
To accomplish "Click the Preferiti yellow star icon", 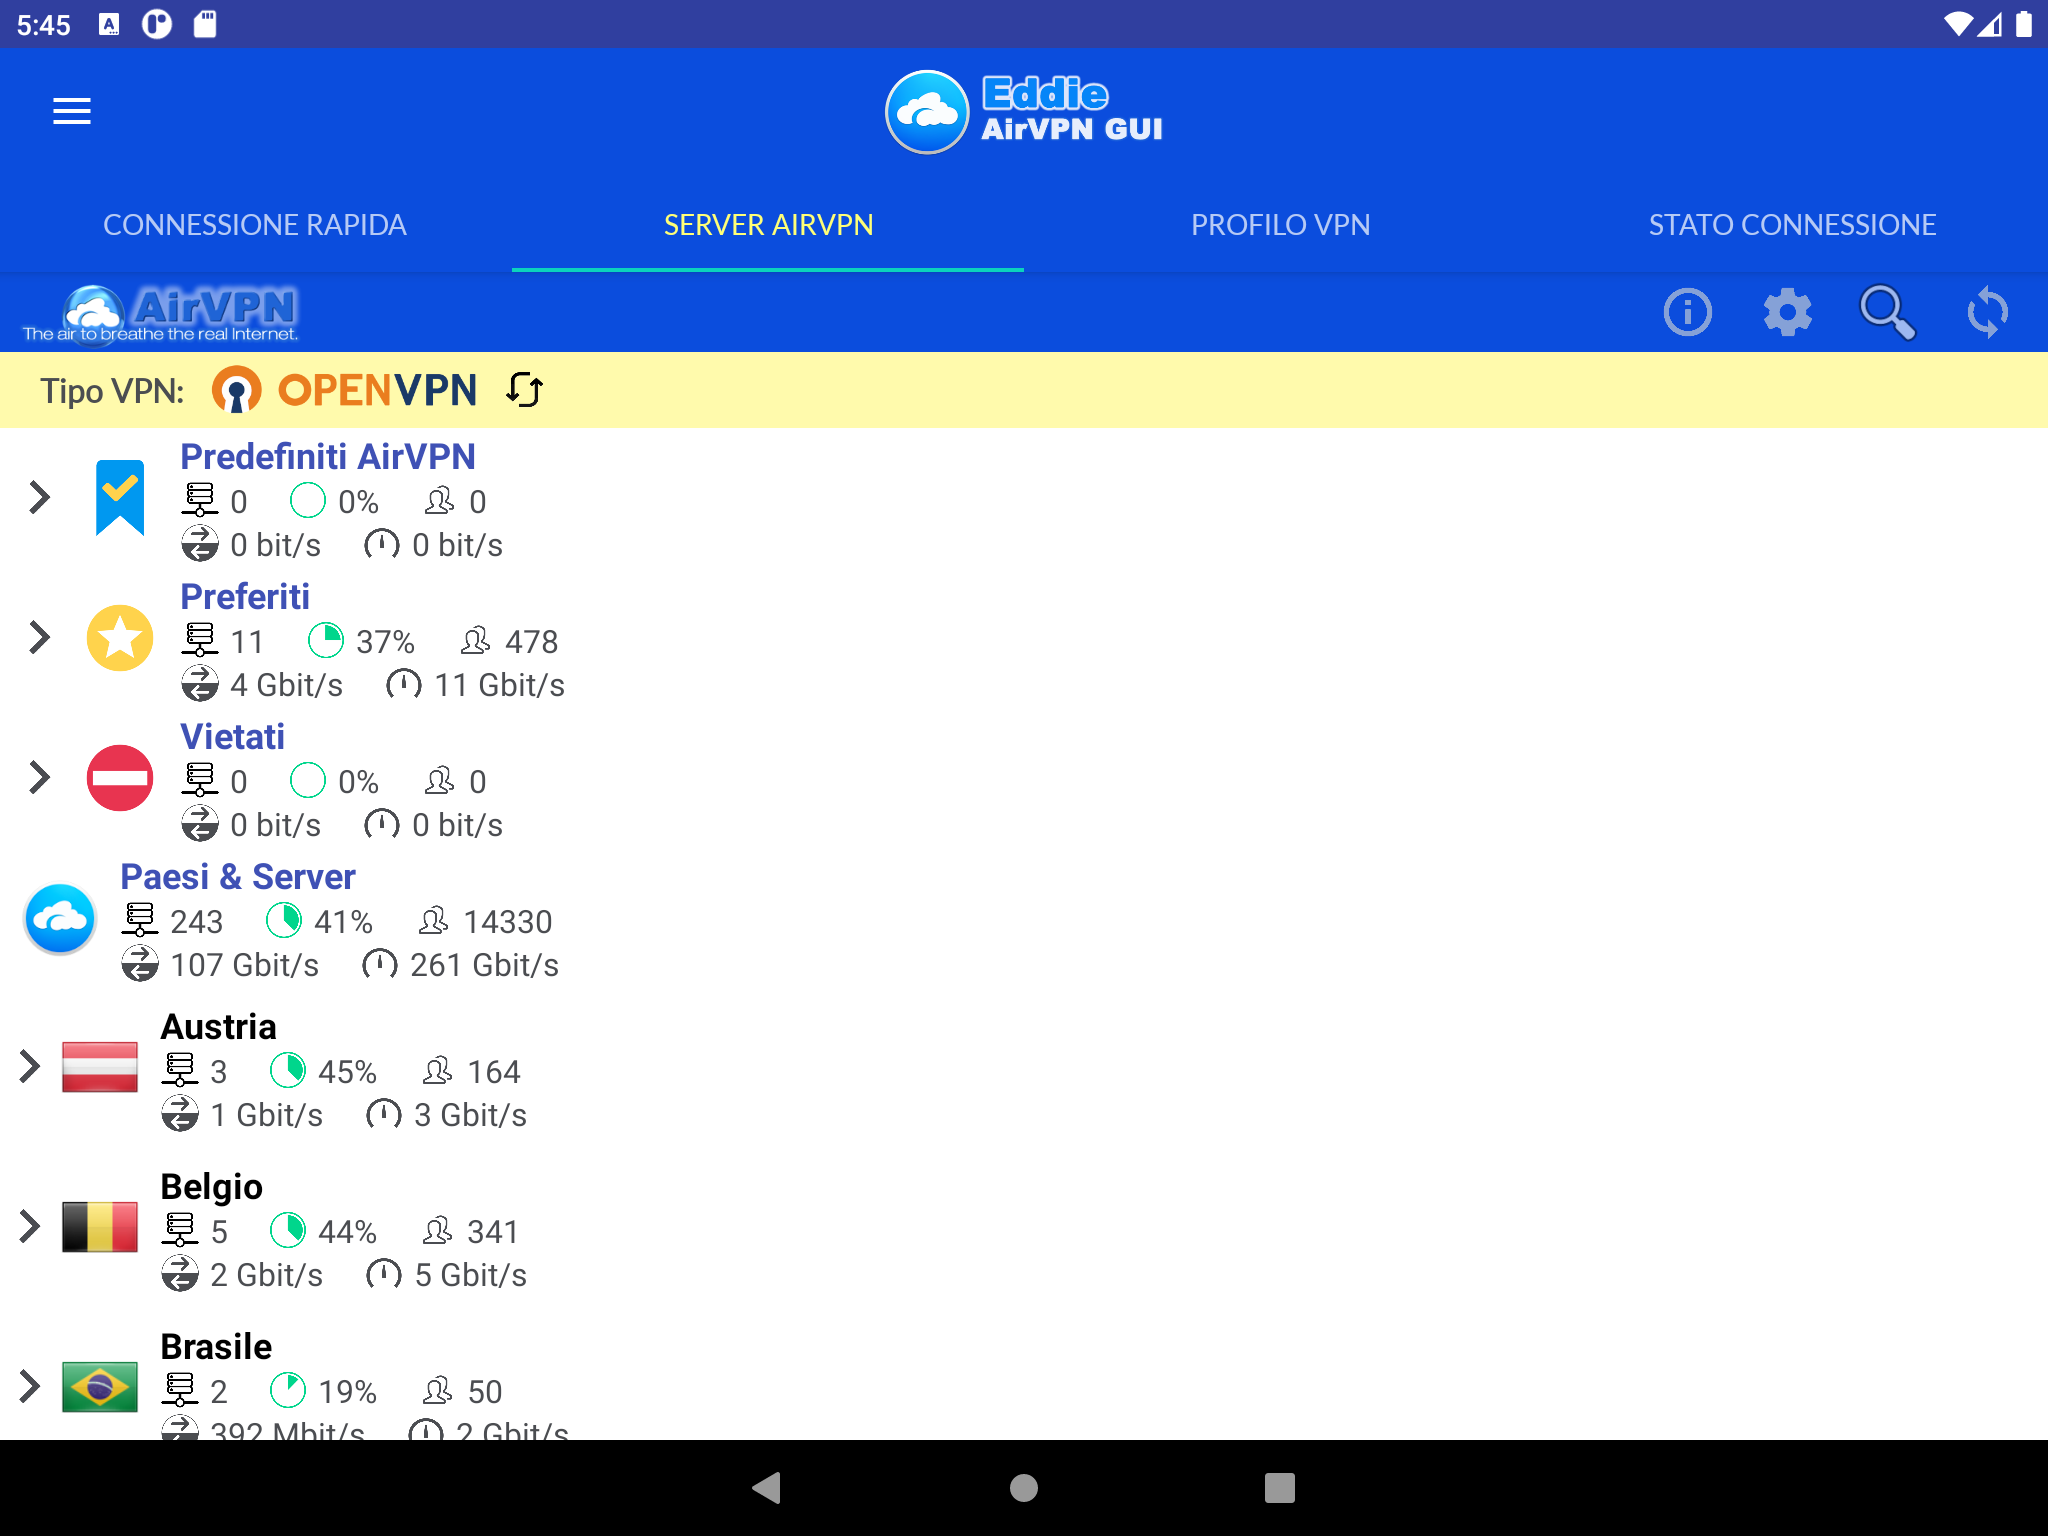I will coord(120,637).
